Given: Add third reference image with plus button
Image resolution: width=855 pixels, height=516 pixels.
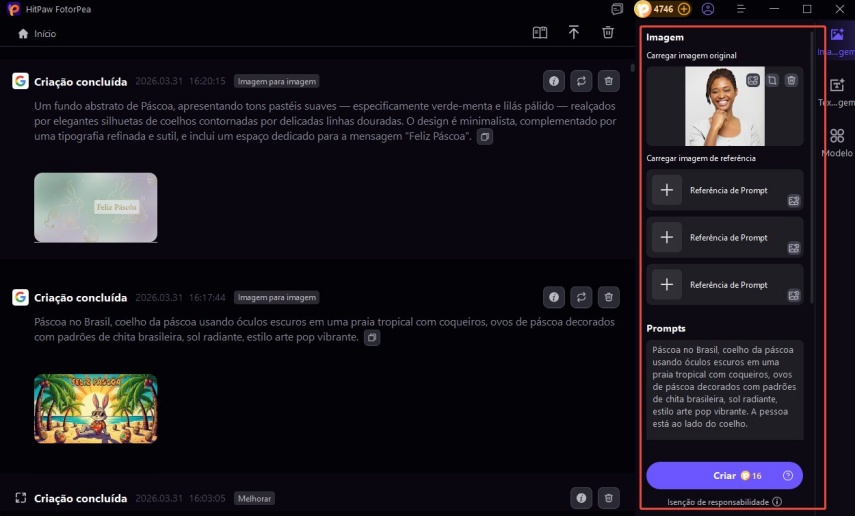Looking at the screenshot, I should coord(667,284).
